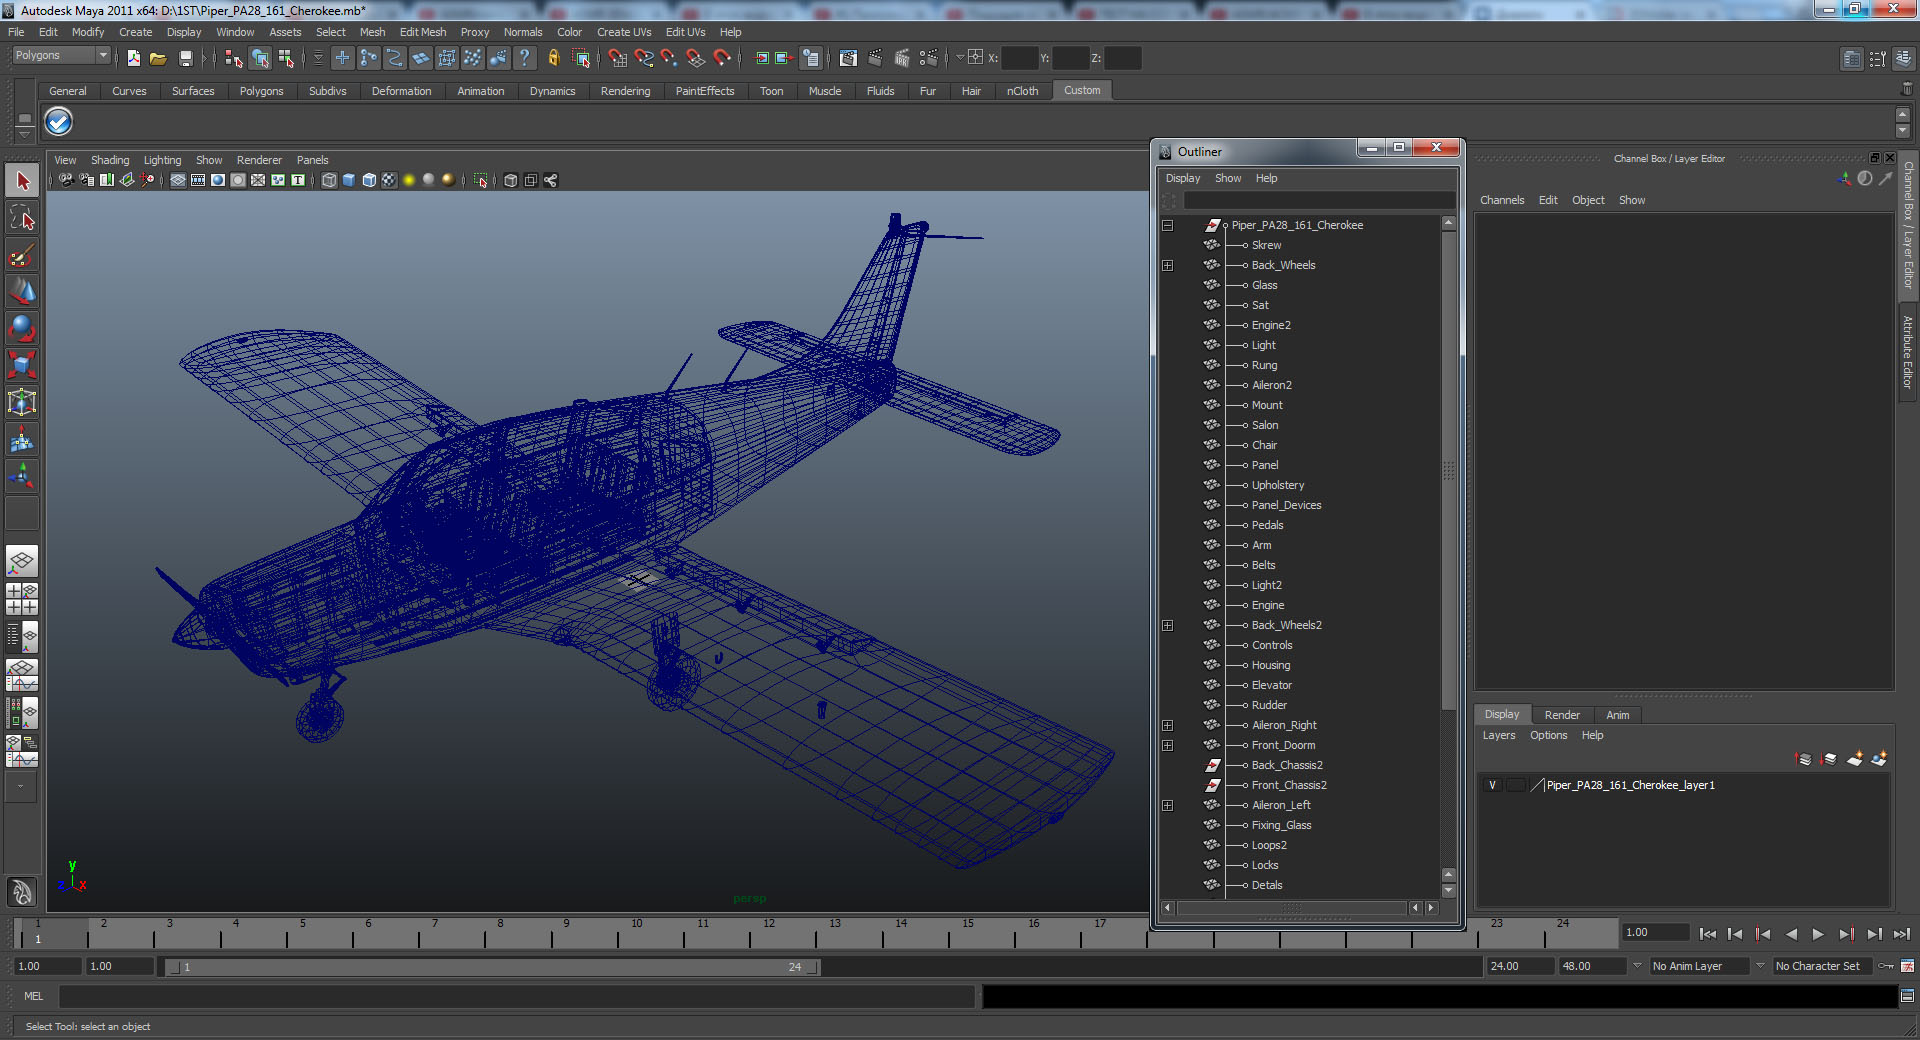
Task: Expand the Back_Wheels node
Action: pos(1167,265)
